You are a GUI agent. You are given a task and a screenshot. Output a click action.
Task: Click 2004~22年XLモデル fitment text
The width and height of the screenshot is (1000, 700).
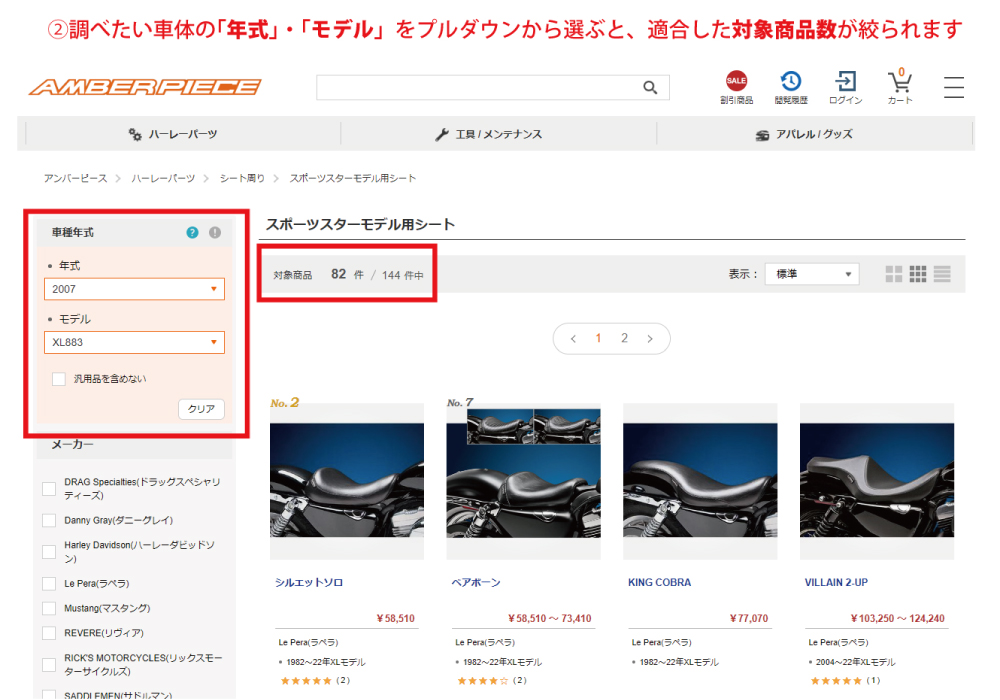point(855,662)
